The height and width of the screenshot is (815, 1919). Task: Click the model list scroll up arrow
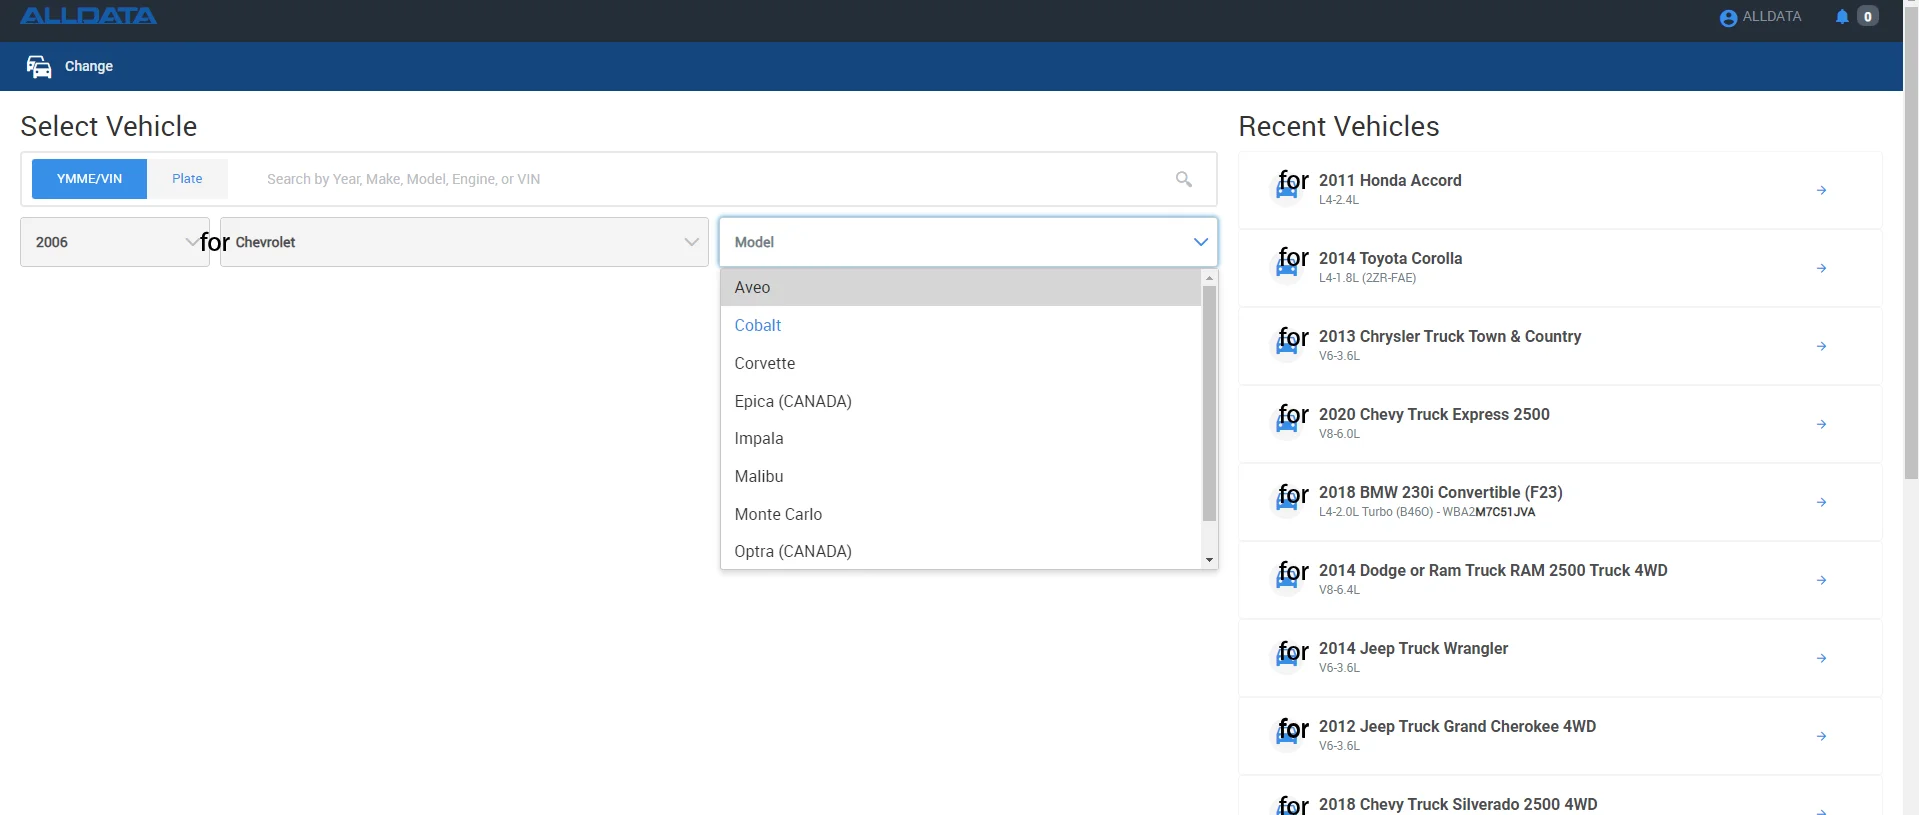1209,278
